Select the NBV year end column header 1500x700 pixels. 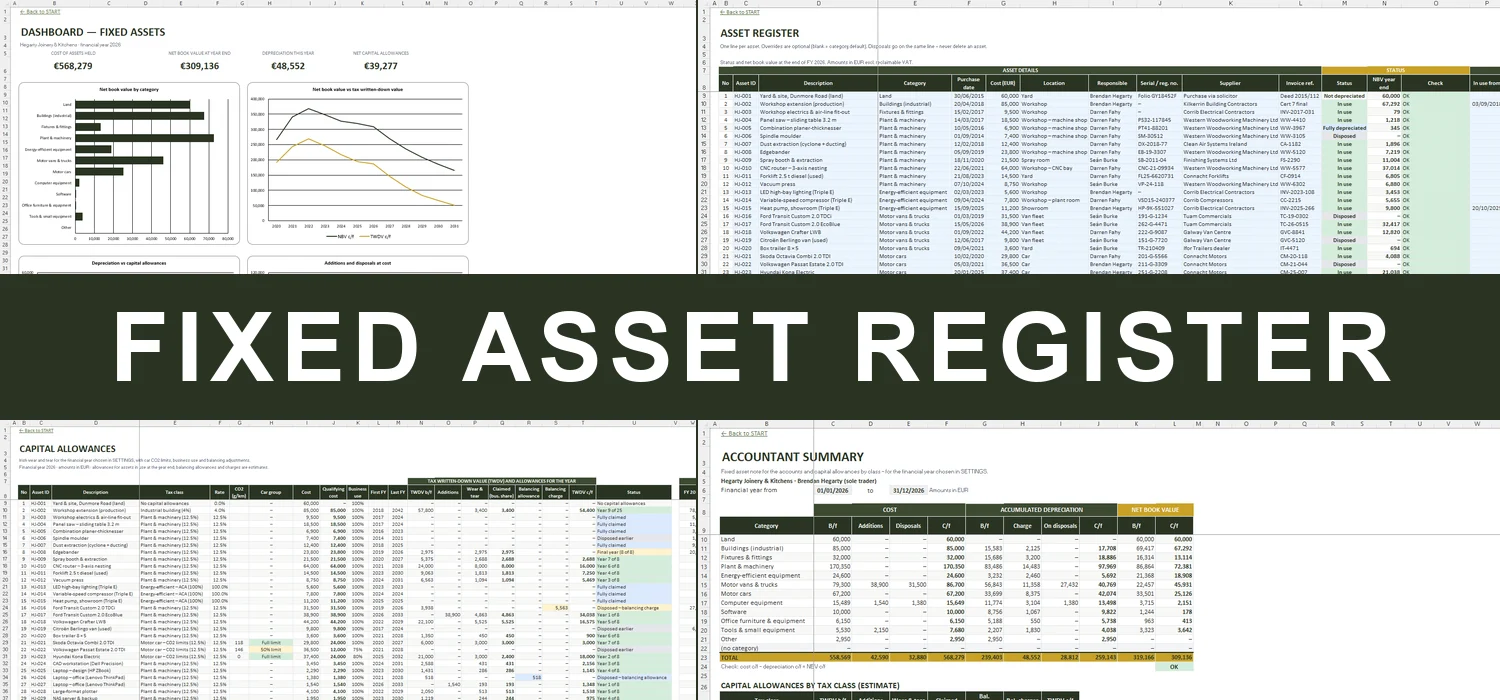coord(1384,83)
